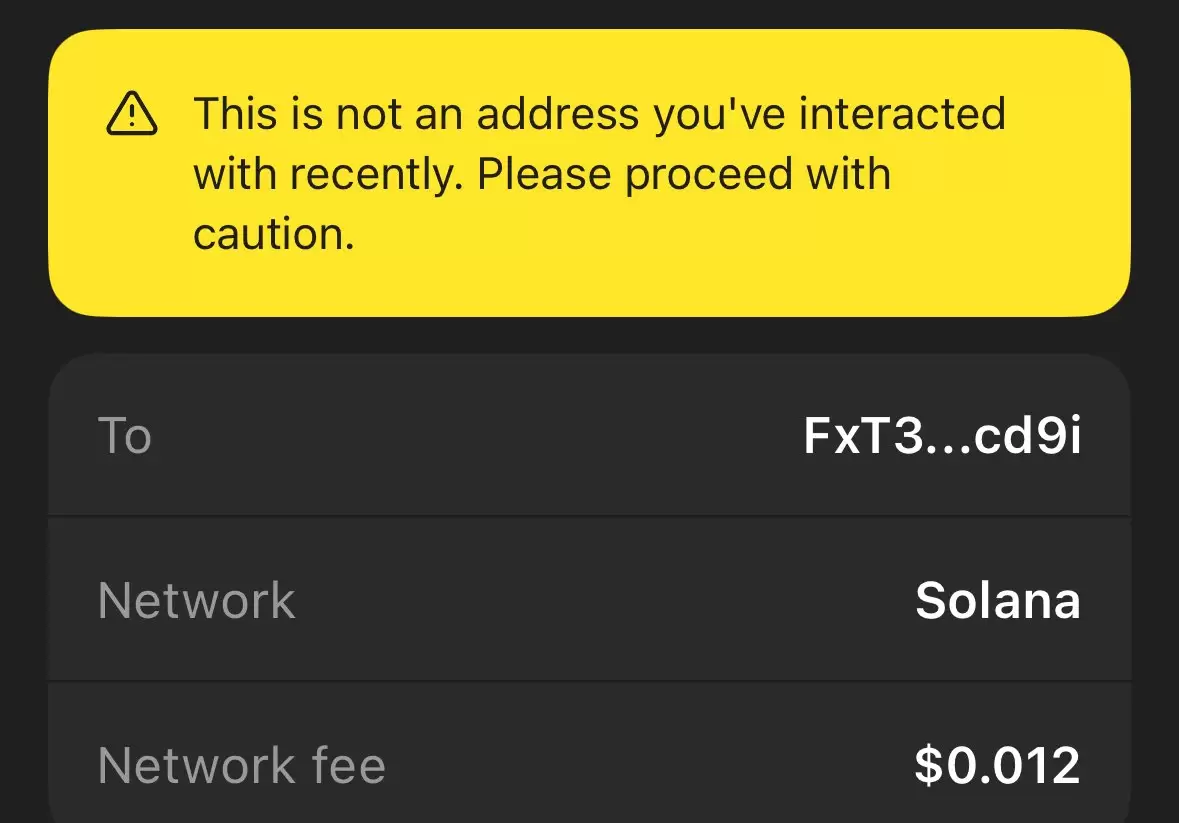The height and width of the screenshot is (823, 1179).
Task: Tap the Solana network value
Action: (x=998, y=601)
